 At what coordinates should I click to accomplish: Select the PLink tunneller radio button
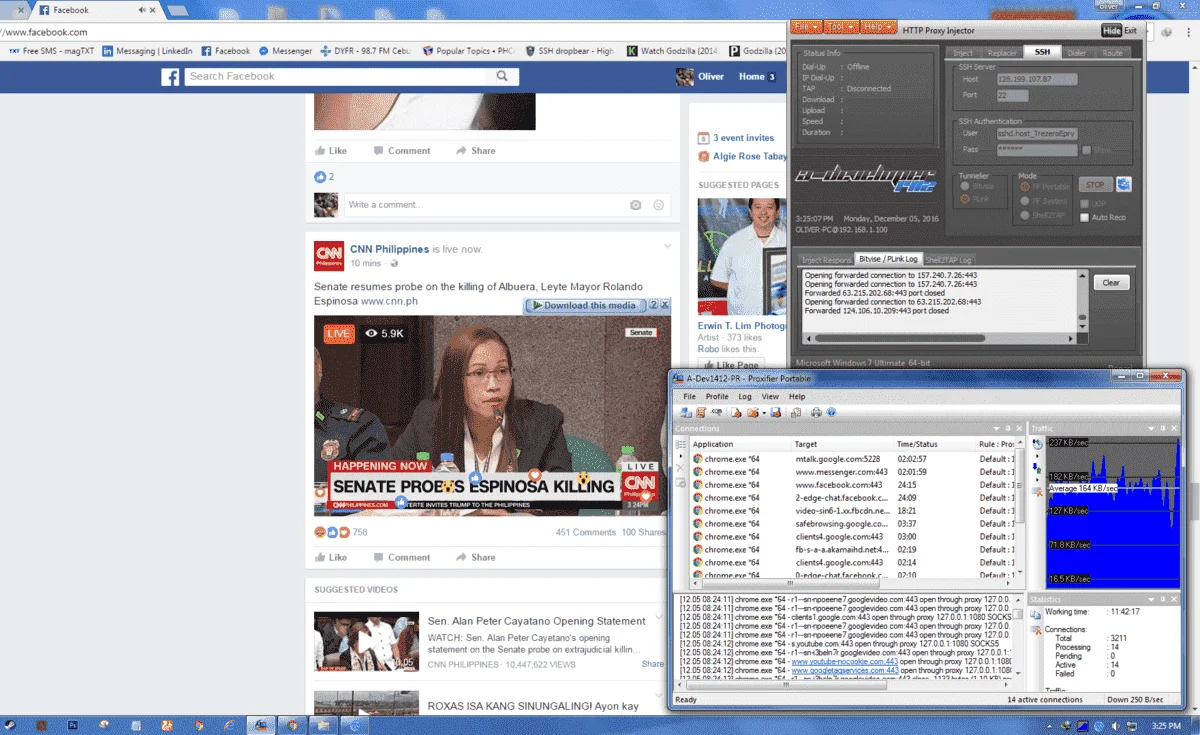pyautogui.click(x=964, y=199)
